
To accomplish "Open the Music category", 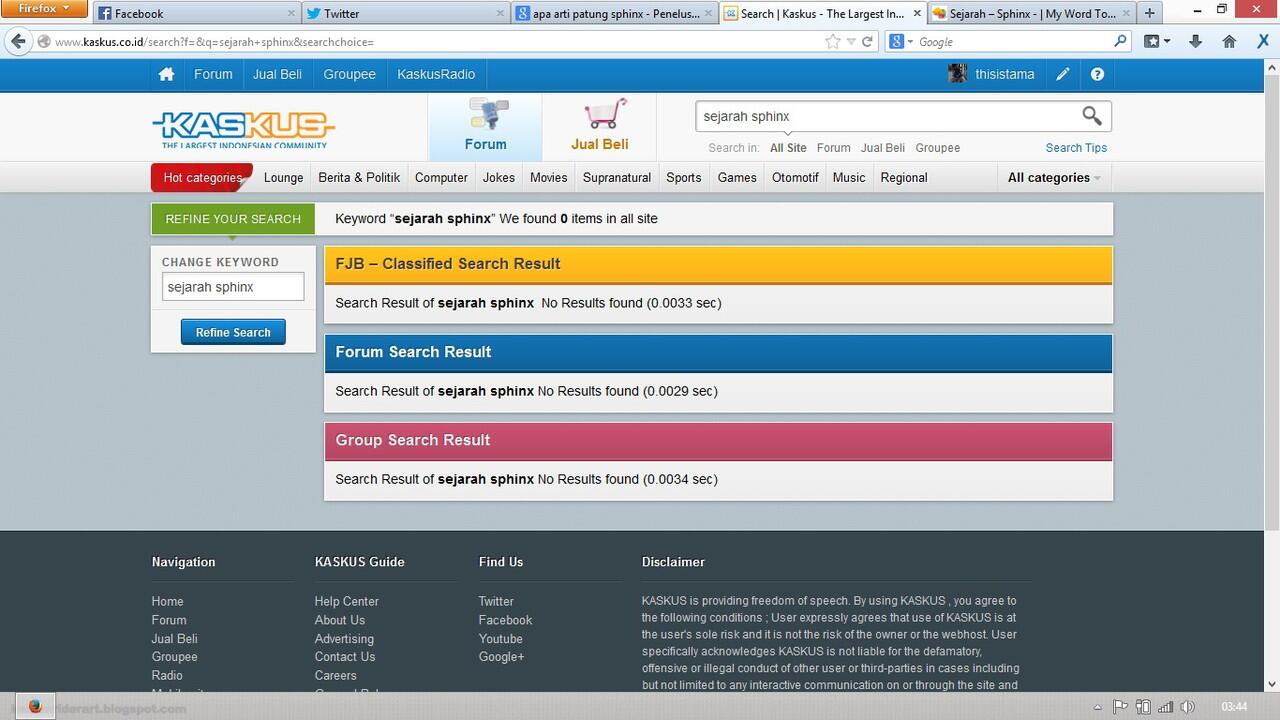I will [x=849, y=178].
